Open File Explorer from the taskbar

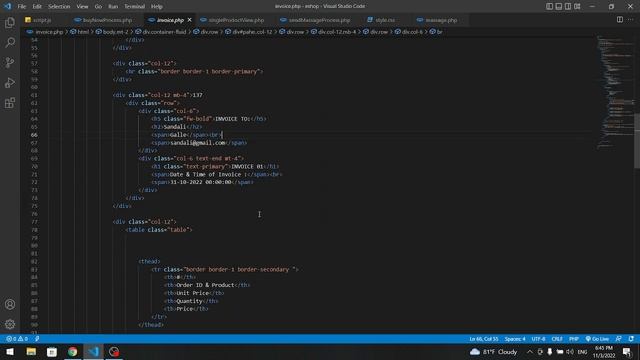[x=31, y=352]
